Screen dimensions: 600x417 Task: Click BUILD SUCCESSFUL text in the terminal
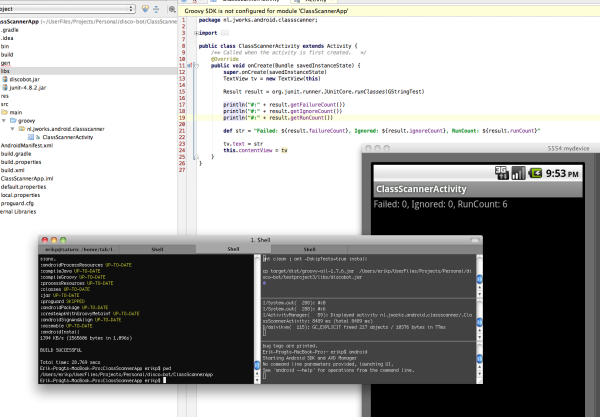61,350
